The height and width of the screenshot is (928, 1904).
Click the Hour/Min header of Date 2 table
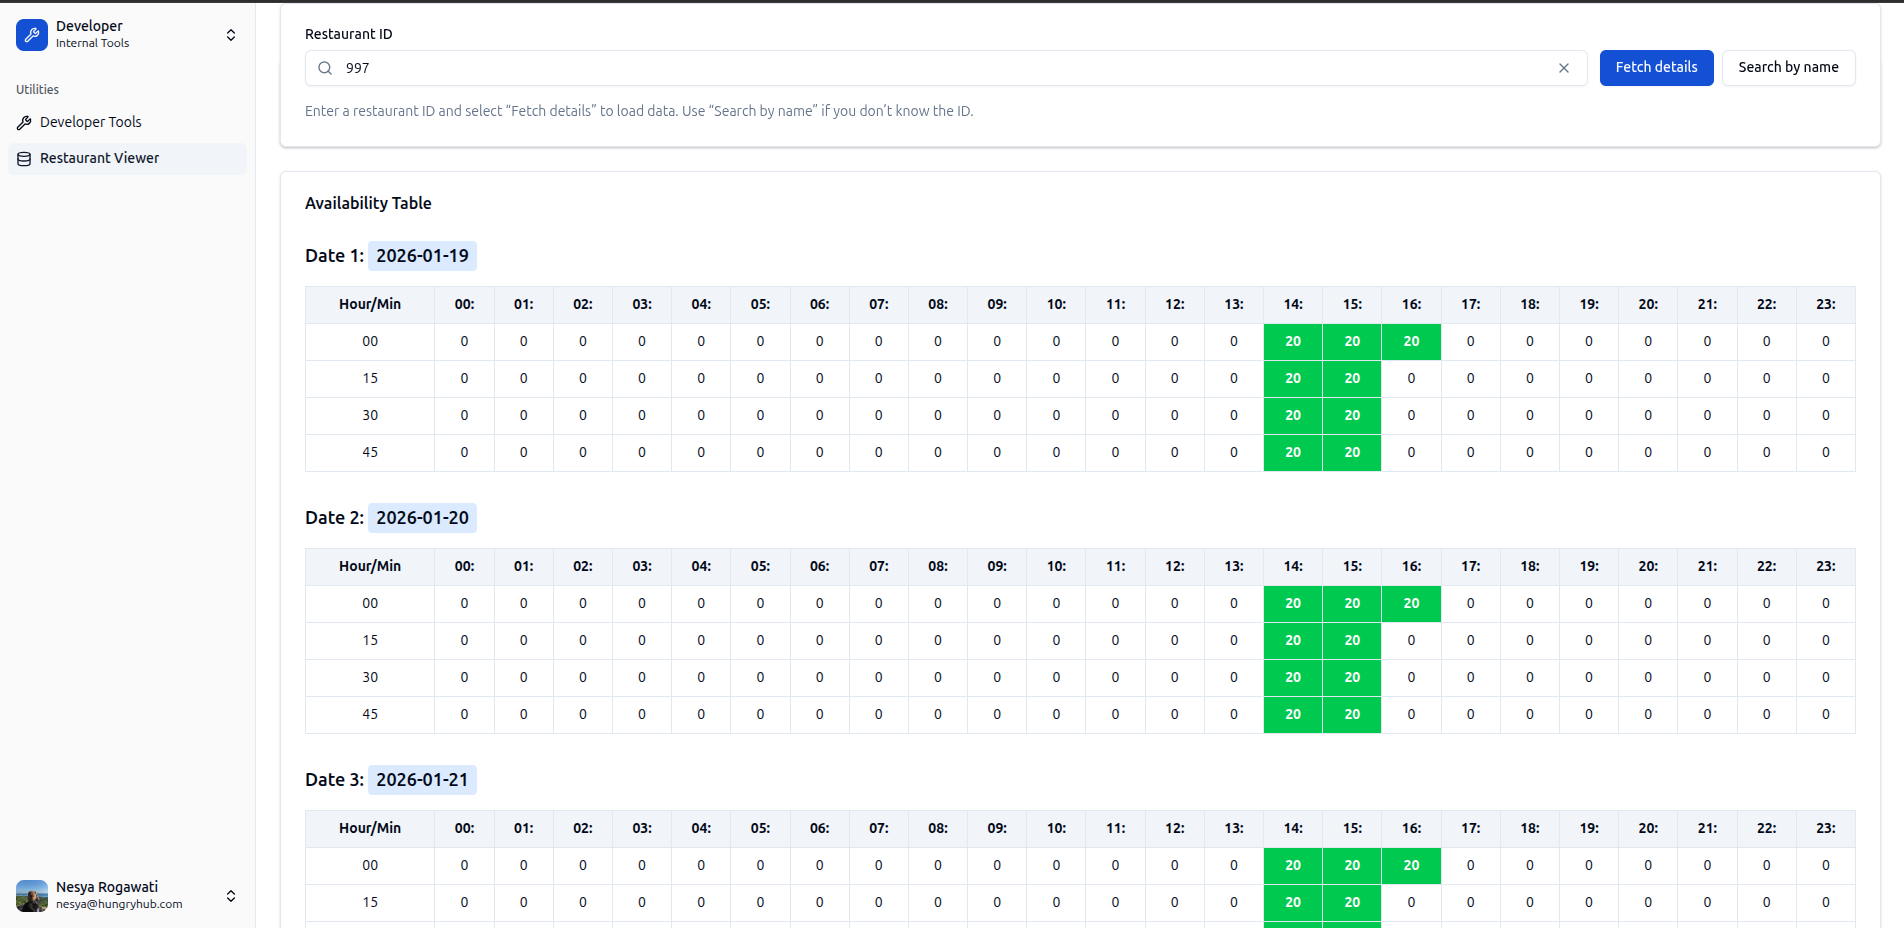point(370,566)
